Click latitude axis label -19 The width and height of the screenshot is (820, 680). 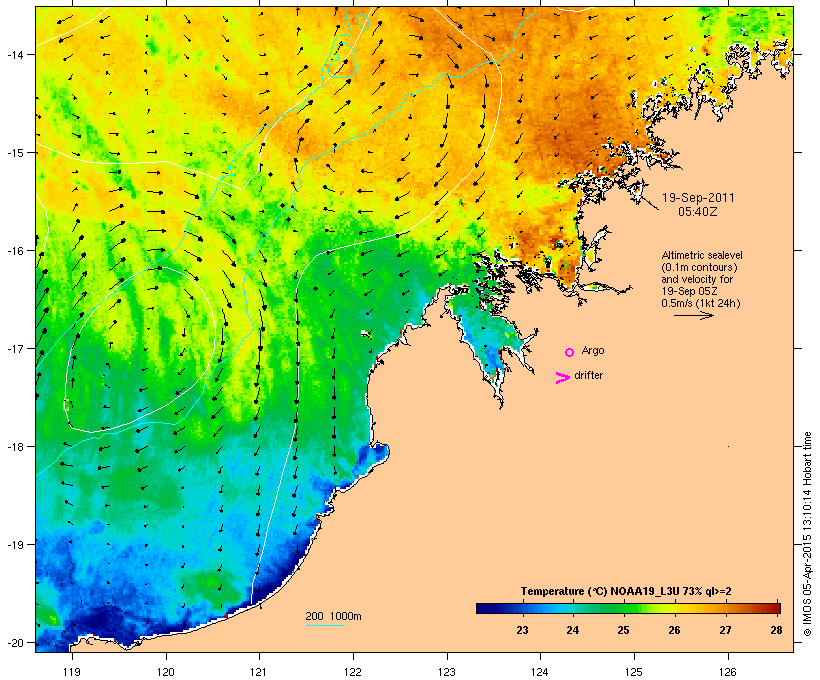[15, 545]
